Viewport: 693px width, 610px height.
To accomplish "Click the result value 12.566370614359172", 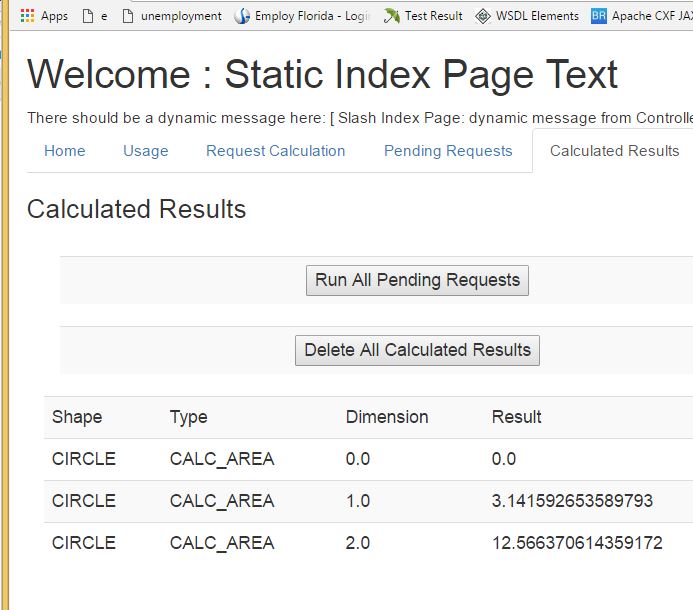I will [577, 543].
